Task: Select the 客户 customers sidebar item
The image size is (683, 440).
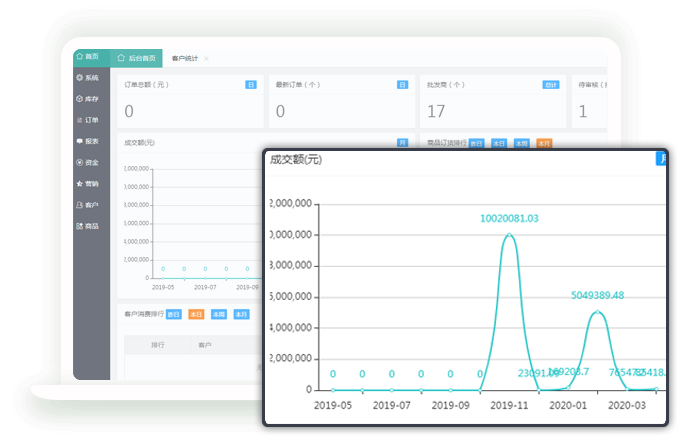Action: click(88, 205)
